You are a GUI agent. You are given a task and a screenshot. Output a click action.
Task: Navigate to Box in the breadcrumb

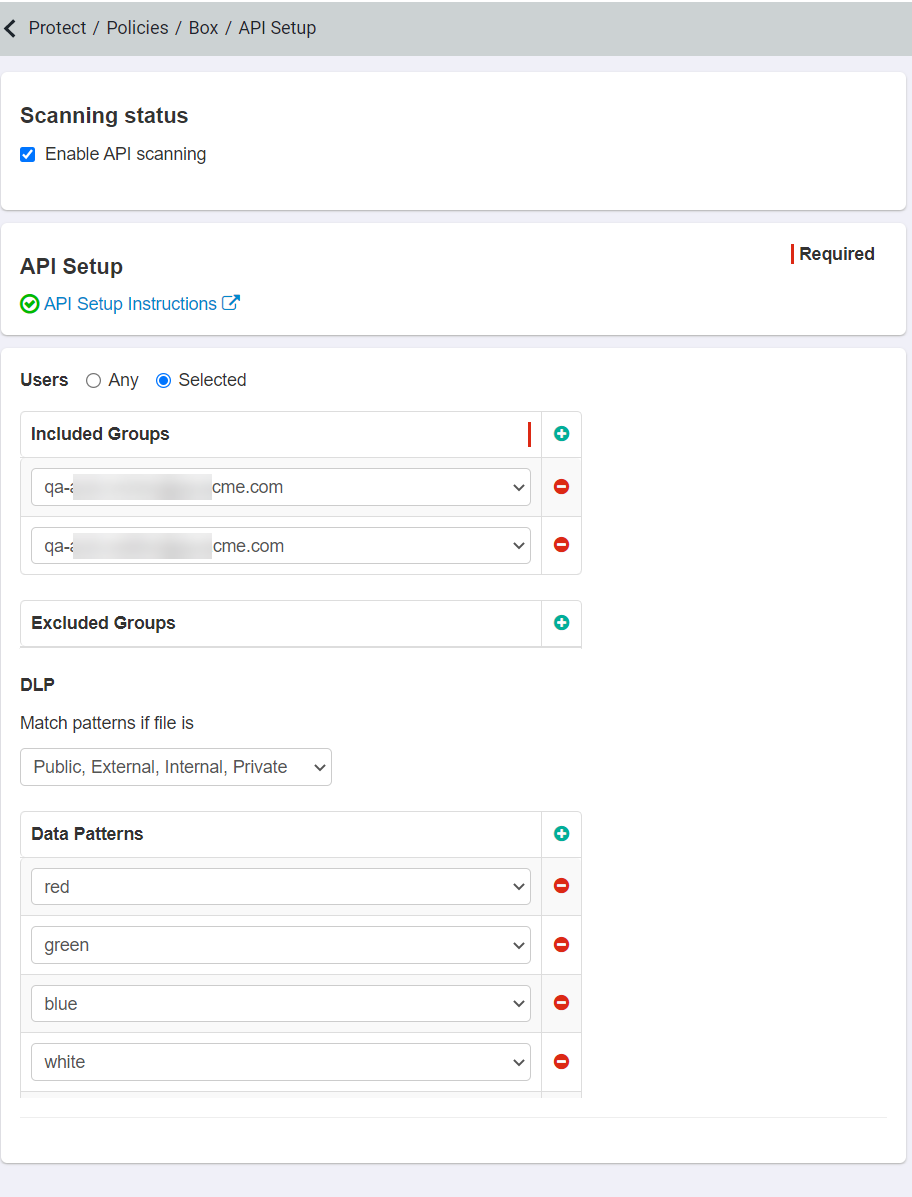(203, 27)
